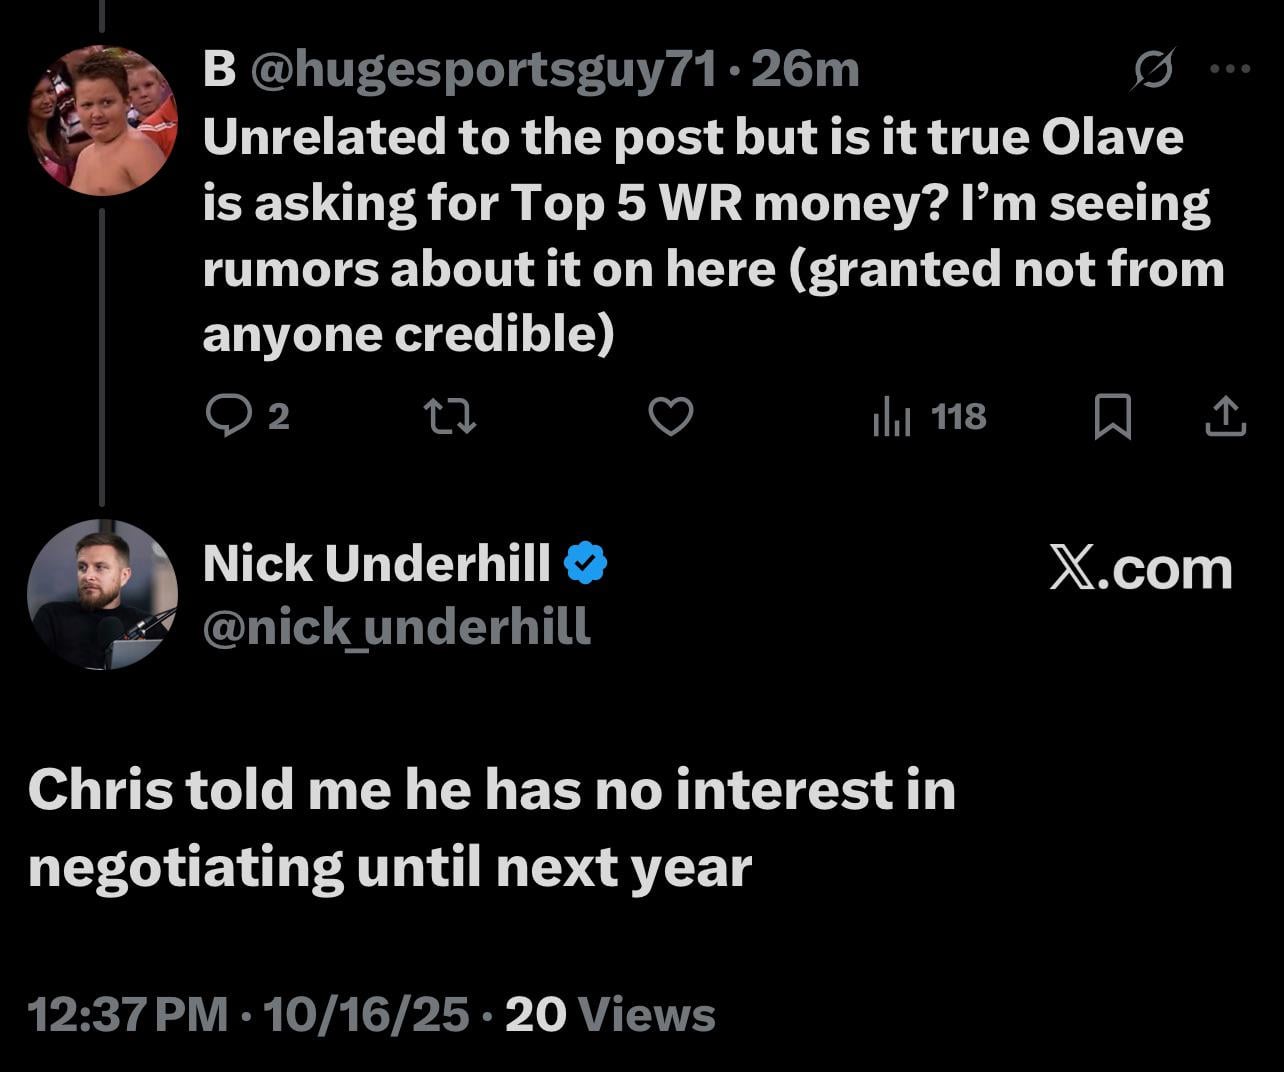Open the three-dot more options menu
Screen dimensions: 1284x1072
click(x=1230, y=70)
